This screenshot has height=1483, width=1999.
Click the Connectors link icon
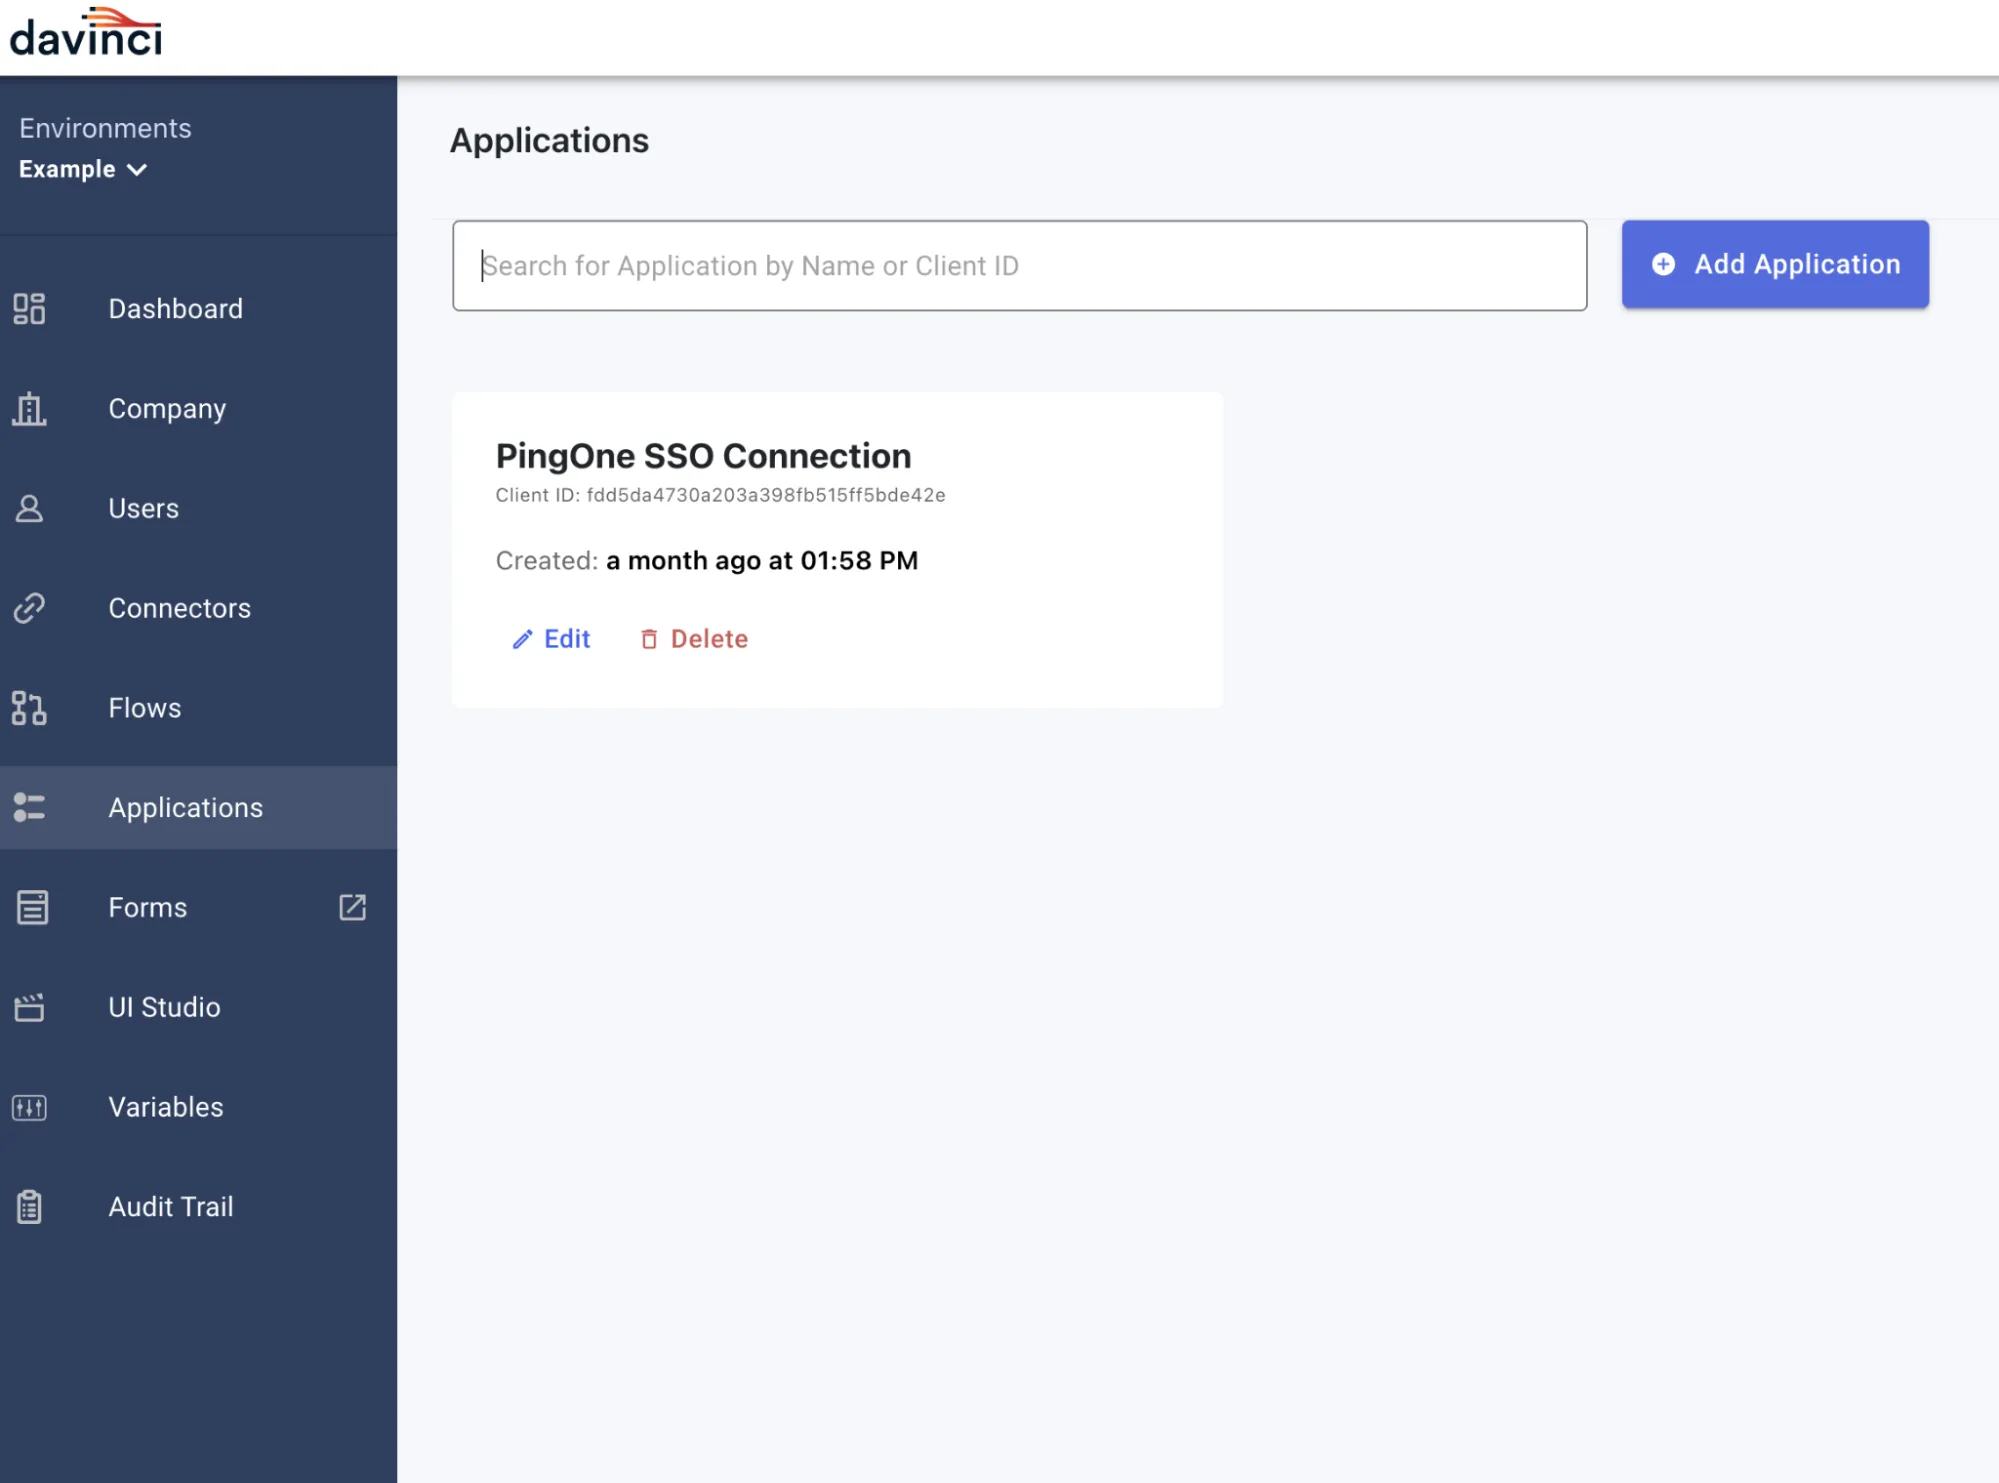point(29,608)
